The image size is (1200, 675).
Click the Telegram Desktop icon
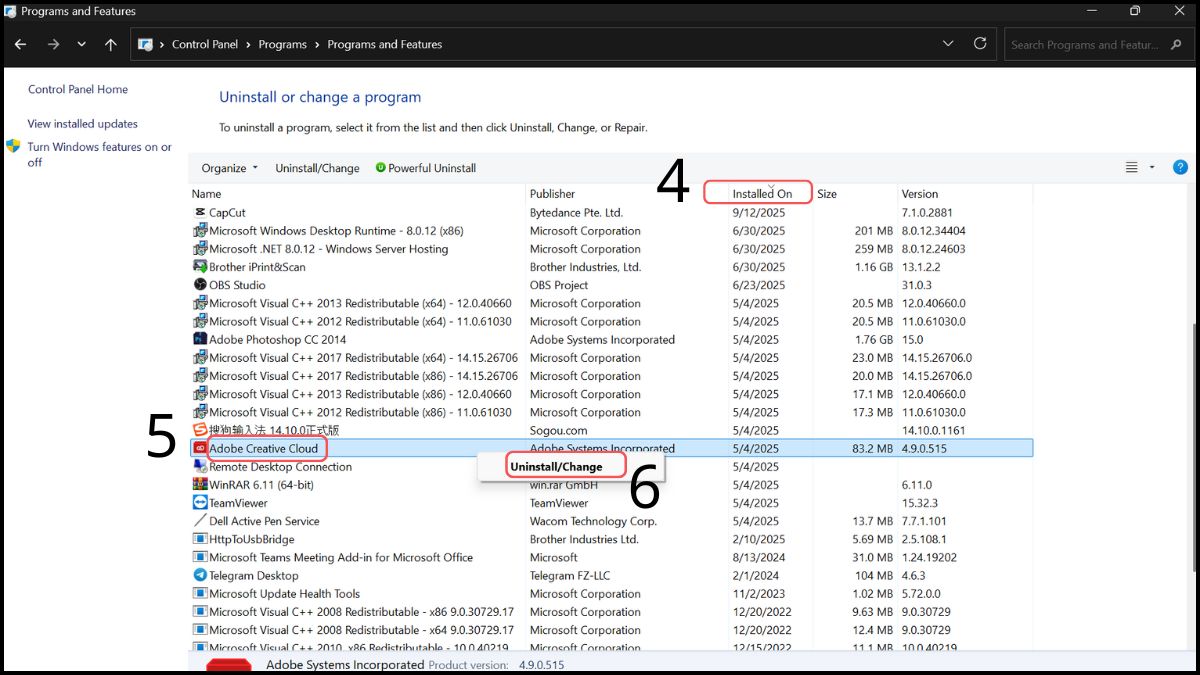tap(199, 576)
